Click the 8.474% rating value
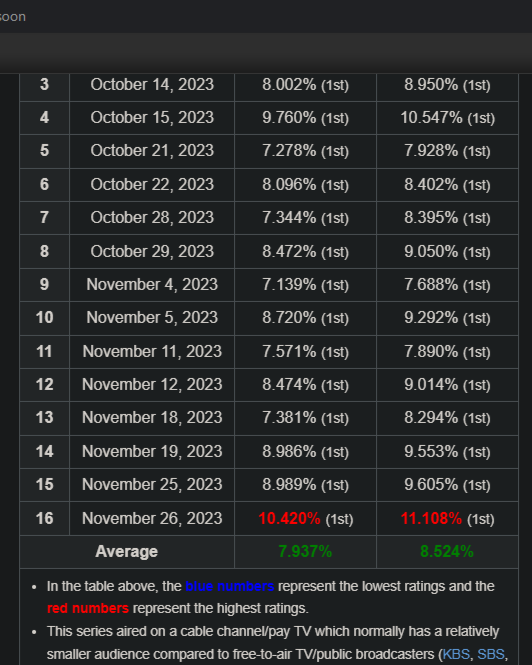Image resolution: width=532 pixels, height=665 pixels. 289,385
